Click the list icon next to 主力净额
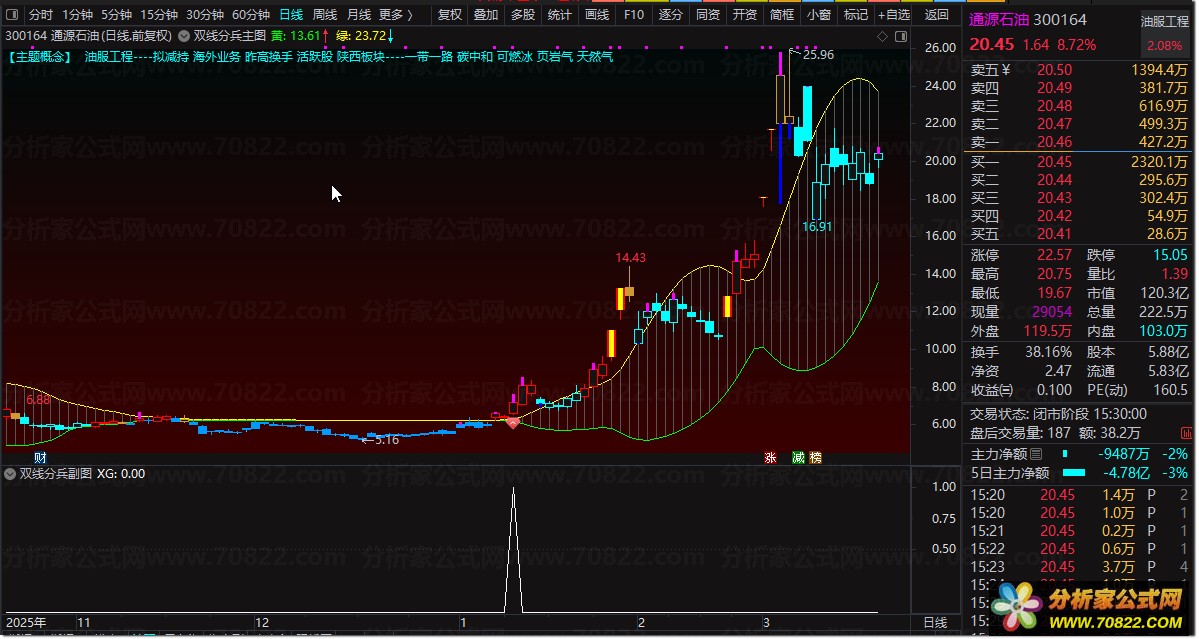Viewport: 1199px width, 639px height. coord(1036,454)
